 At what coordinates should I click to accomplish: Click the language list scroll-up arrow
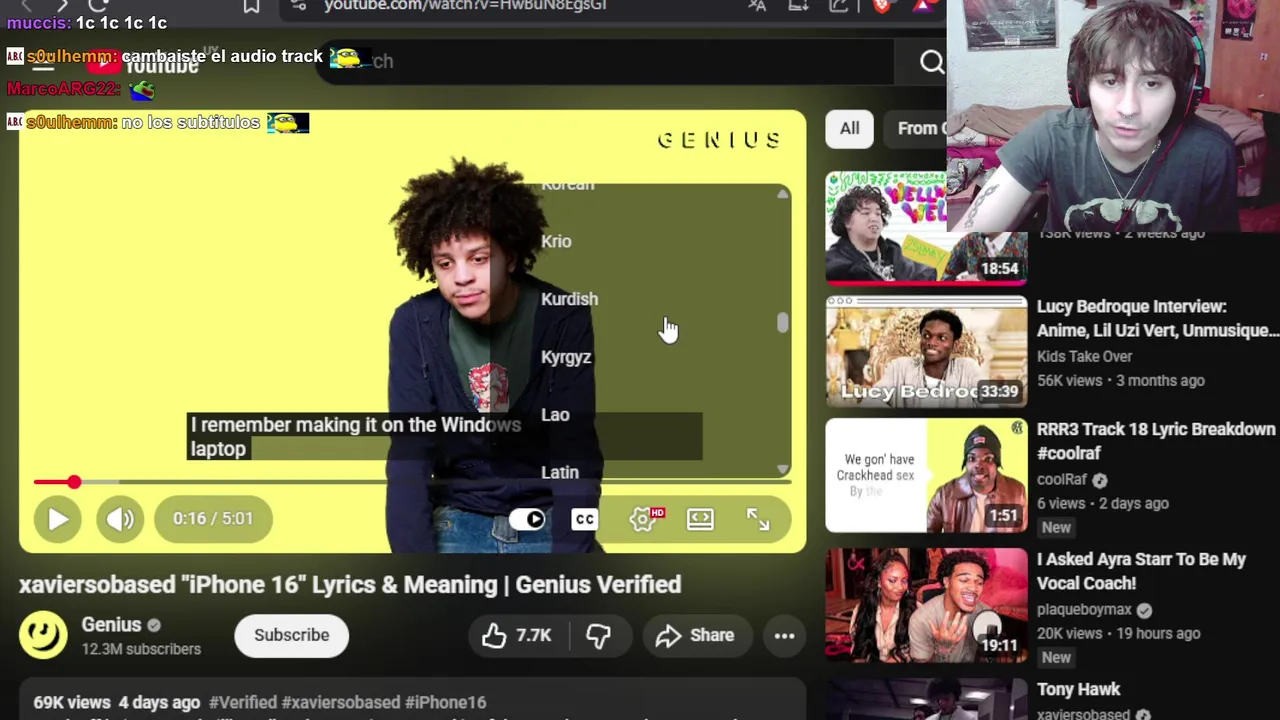(x=782, y=194)
